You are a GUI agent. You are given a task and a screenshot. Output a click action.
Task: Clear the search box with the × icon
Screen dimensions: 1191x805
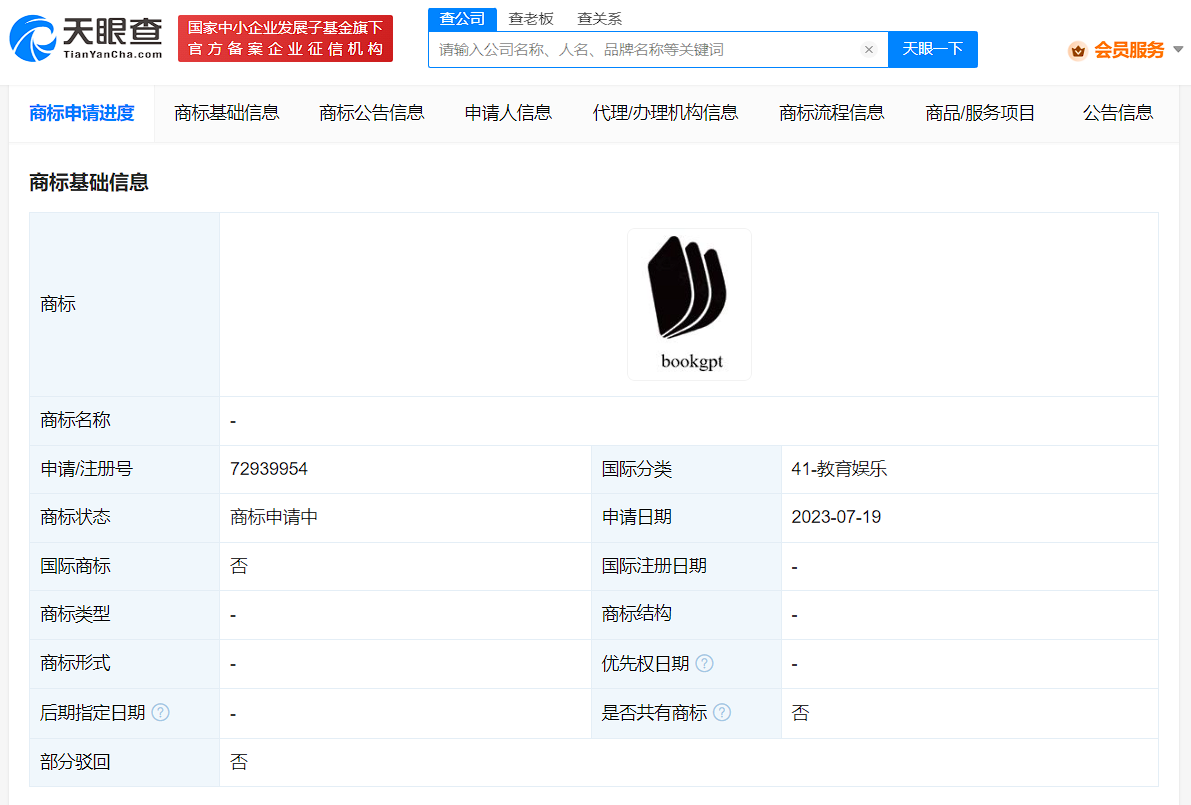[868, 49]
